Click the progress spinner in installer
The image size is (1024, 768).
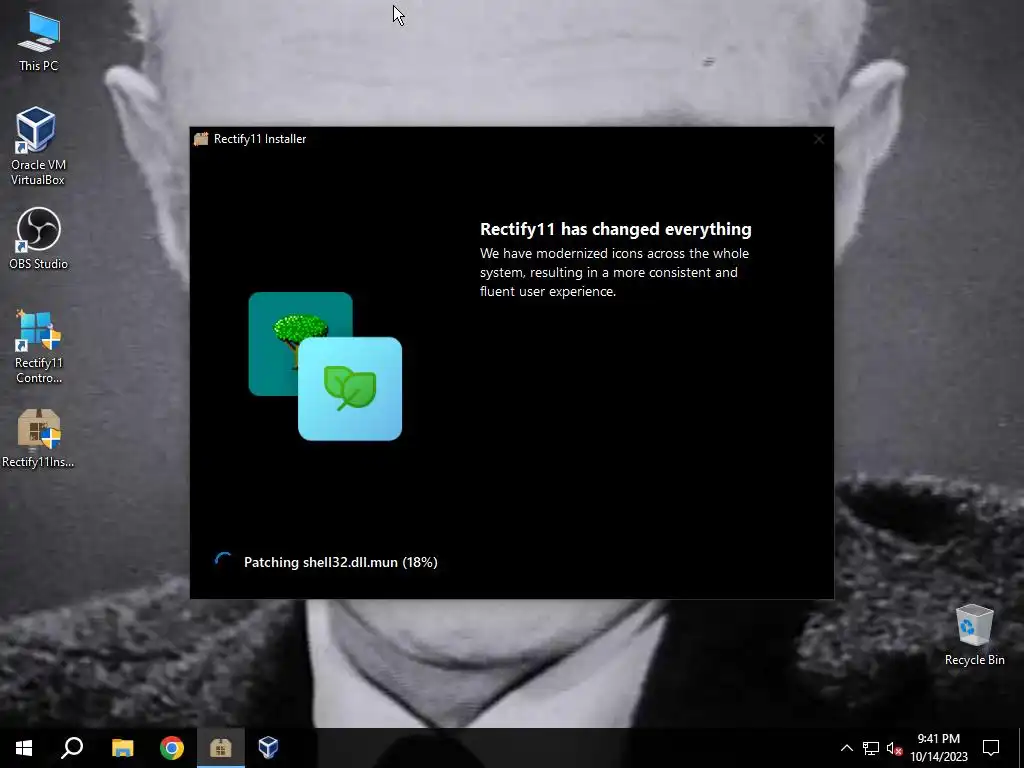point(223,562)
